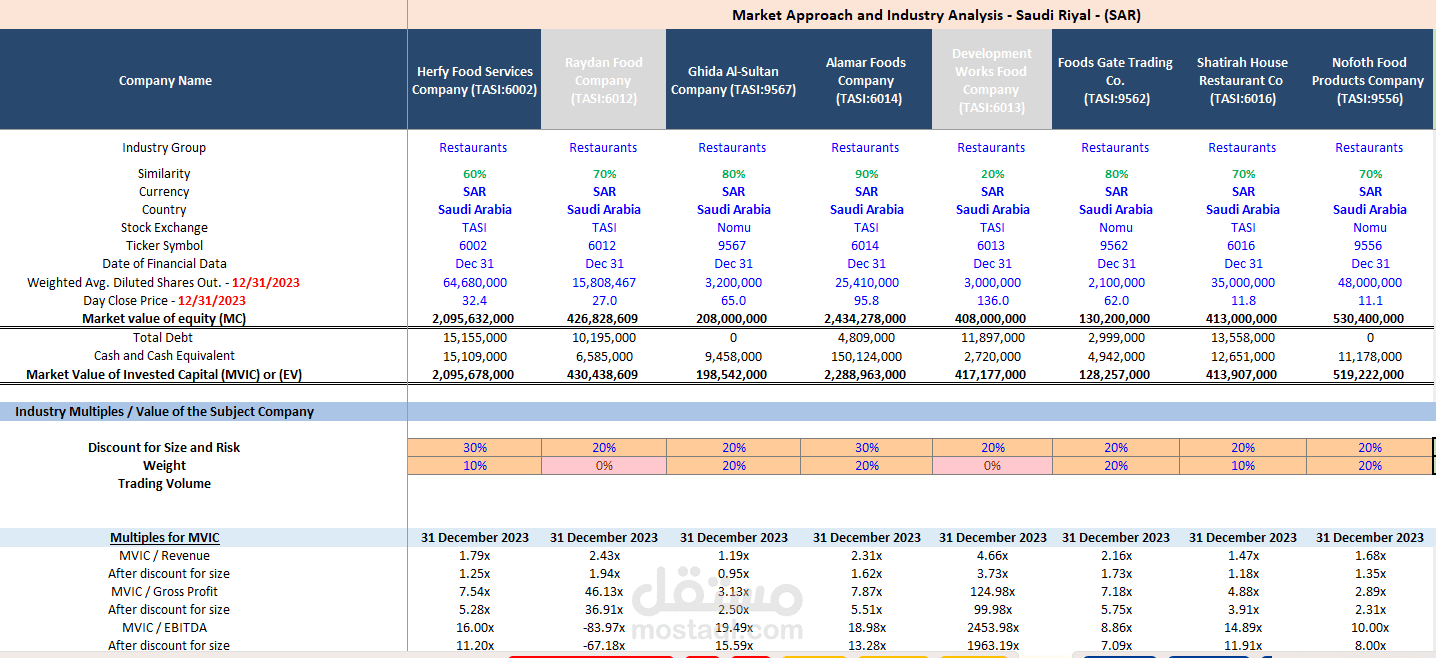Select MVIC value 519,222,000

(x=1368, y=375)
